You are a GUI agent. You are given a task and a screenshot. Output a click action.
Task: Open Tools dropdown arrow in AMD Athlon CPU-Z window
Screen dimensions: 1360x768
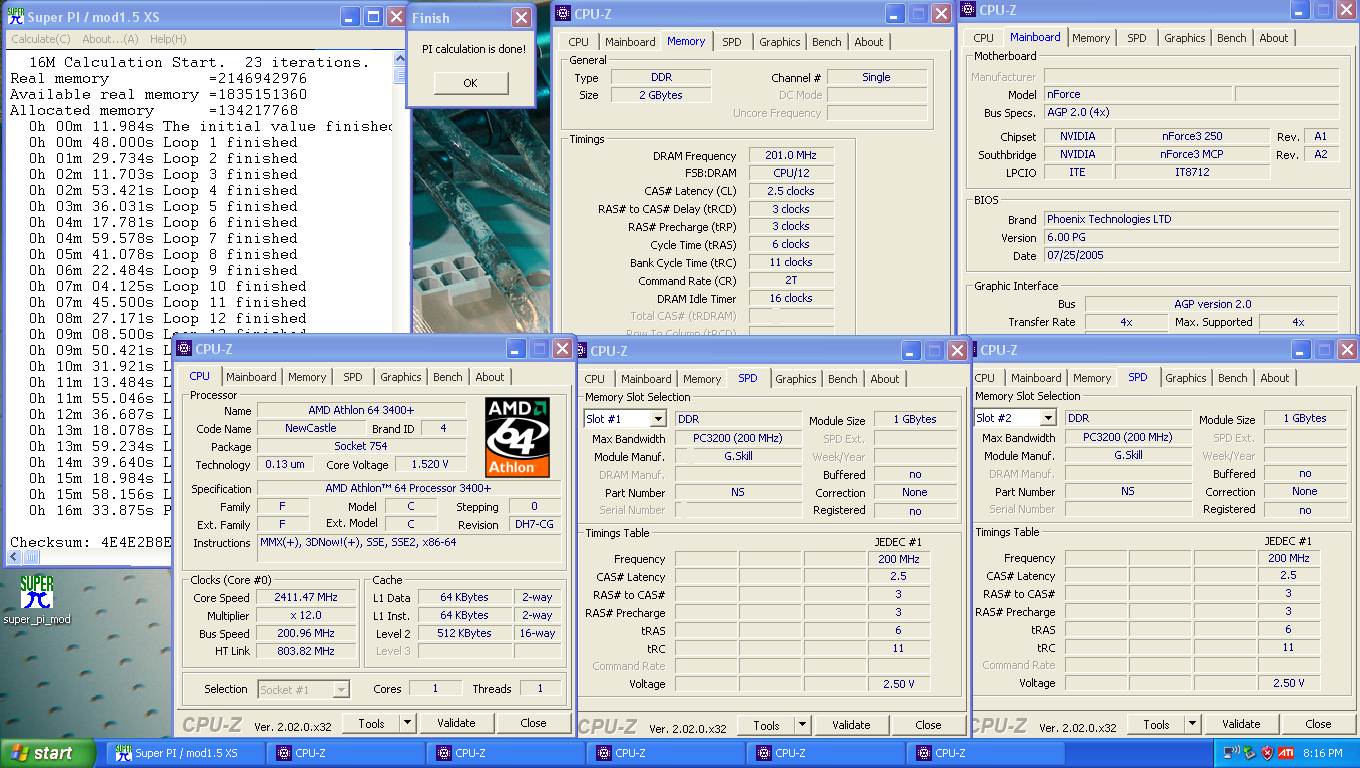pyautogui.click(x=407, y=723)
